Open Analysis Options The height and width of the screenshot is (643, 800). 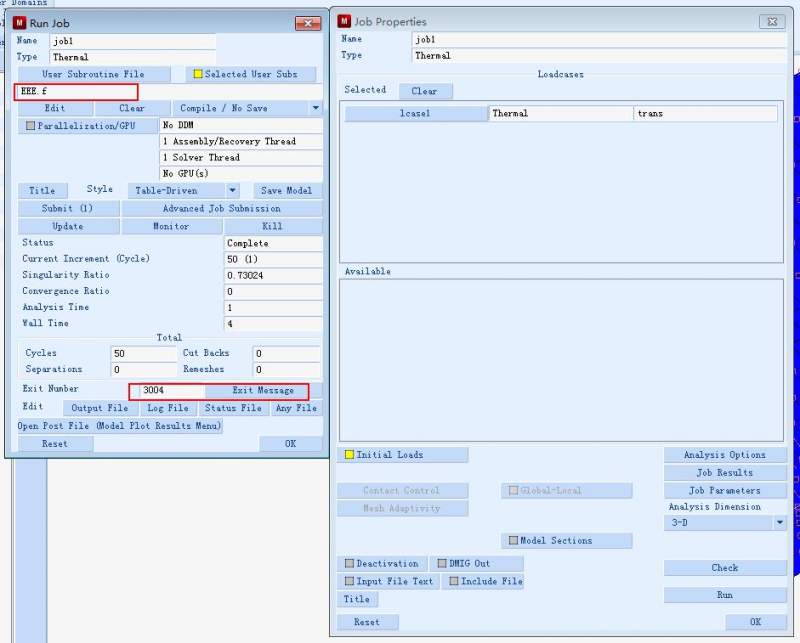725,455
